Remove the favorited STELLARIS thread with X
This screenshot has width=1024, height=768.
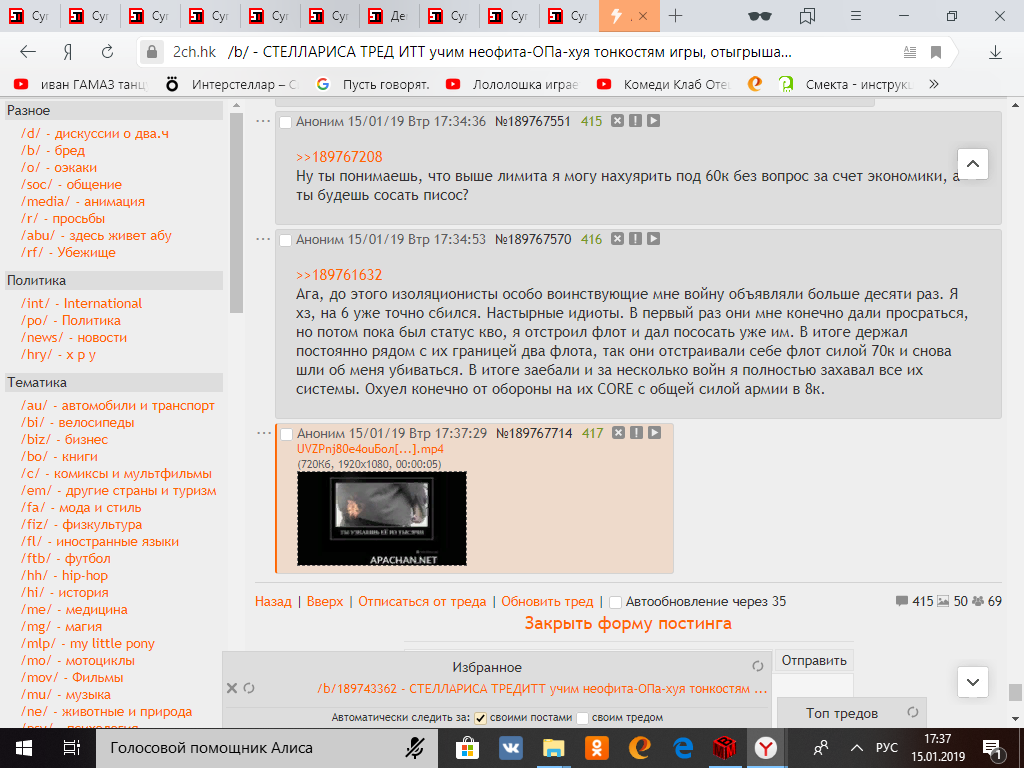pyautogui.click(x=231, y=688)
